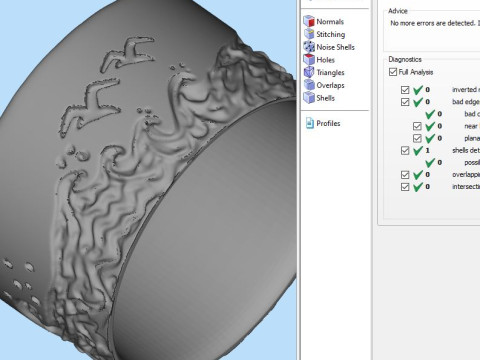Uncheck the inverted normals diagnostic checkbox
Viewport: 480px width, 360px height.
pos(405,90)
